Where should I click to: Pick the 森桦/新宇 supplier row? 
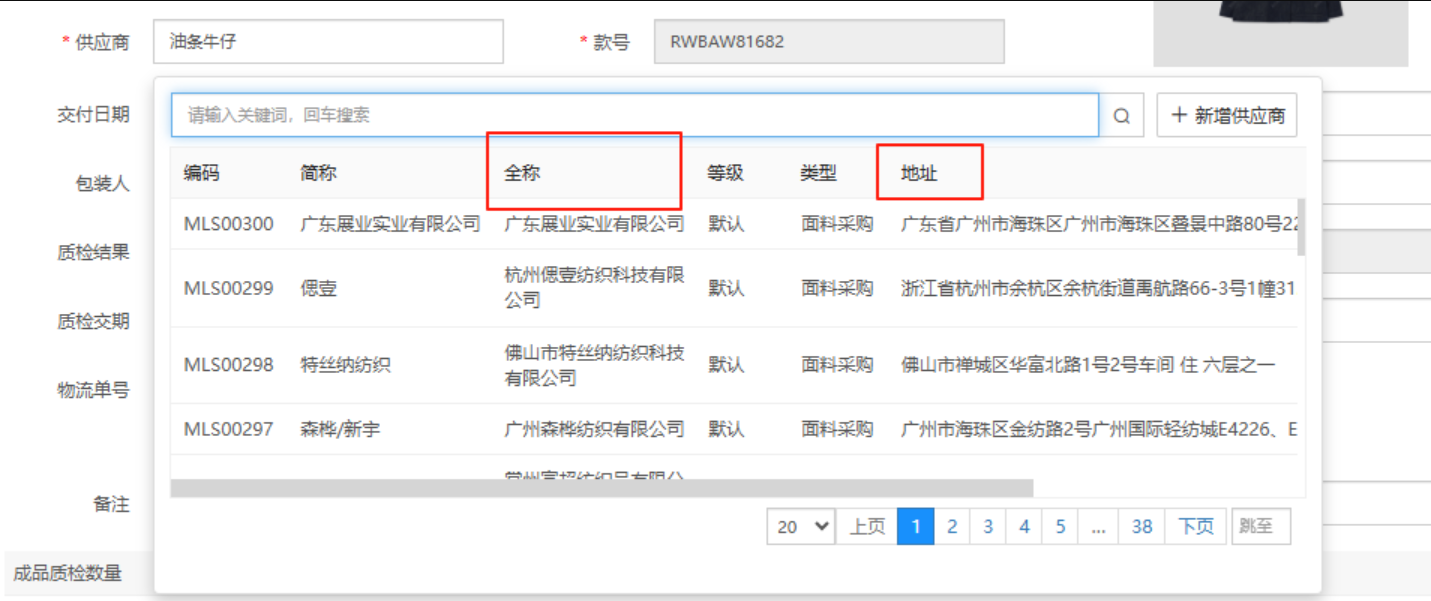tap(340, 430)
